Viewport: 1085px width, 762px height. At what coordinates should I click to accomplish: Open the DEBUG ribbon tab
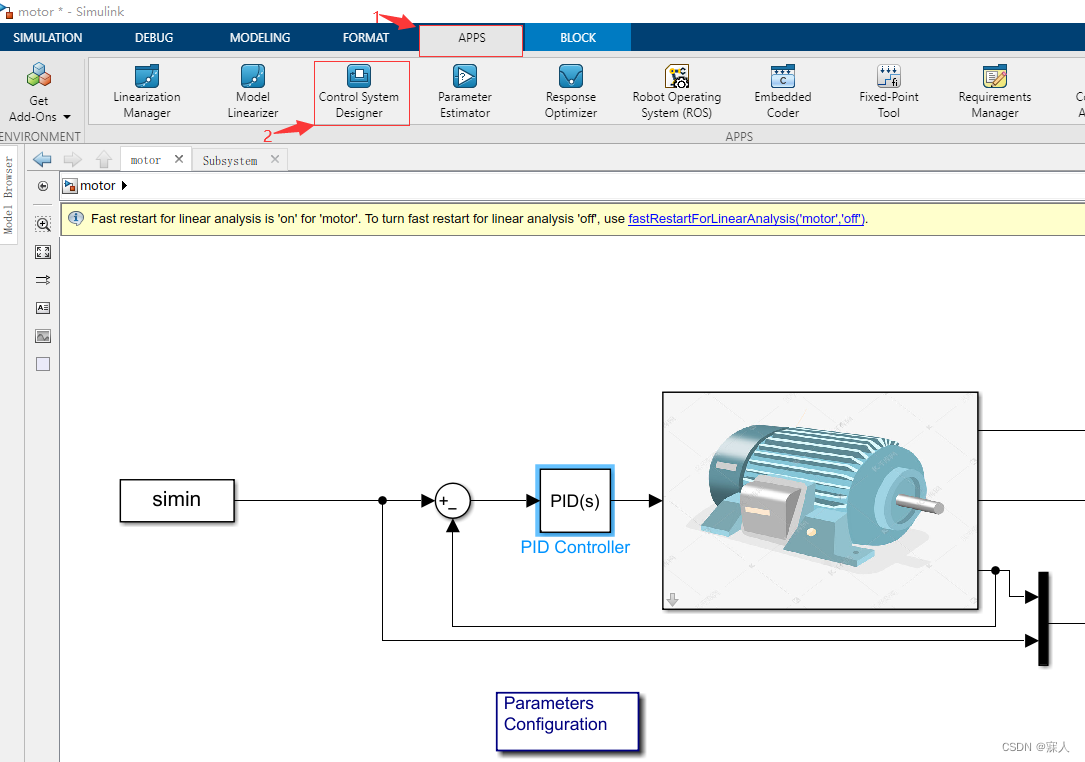click(153, 37)
